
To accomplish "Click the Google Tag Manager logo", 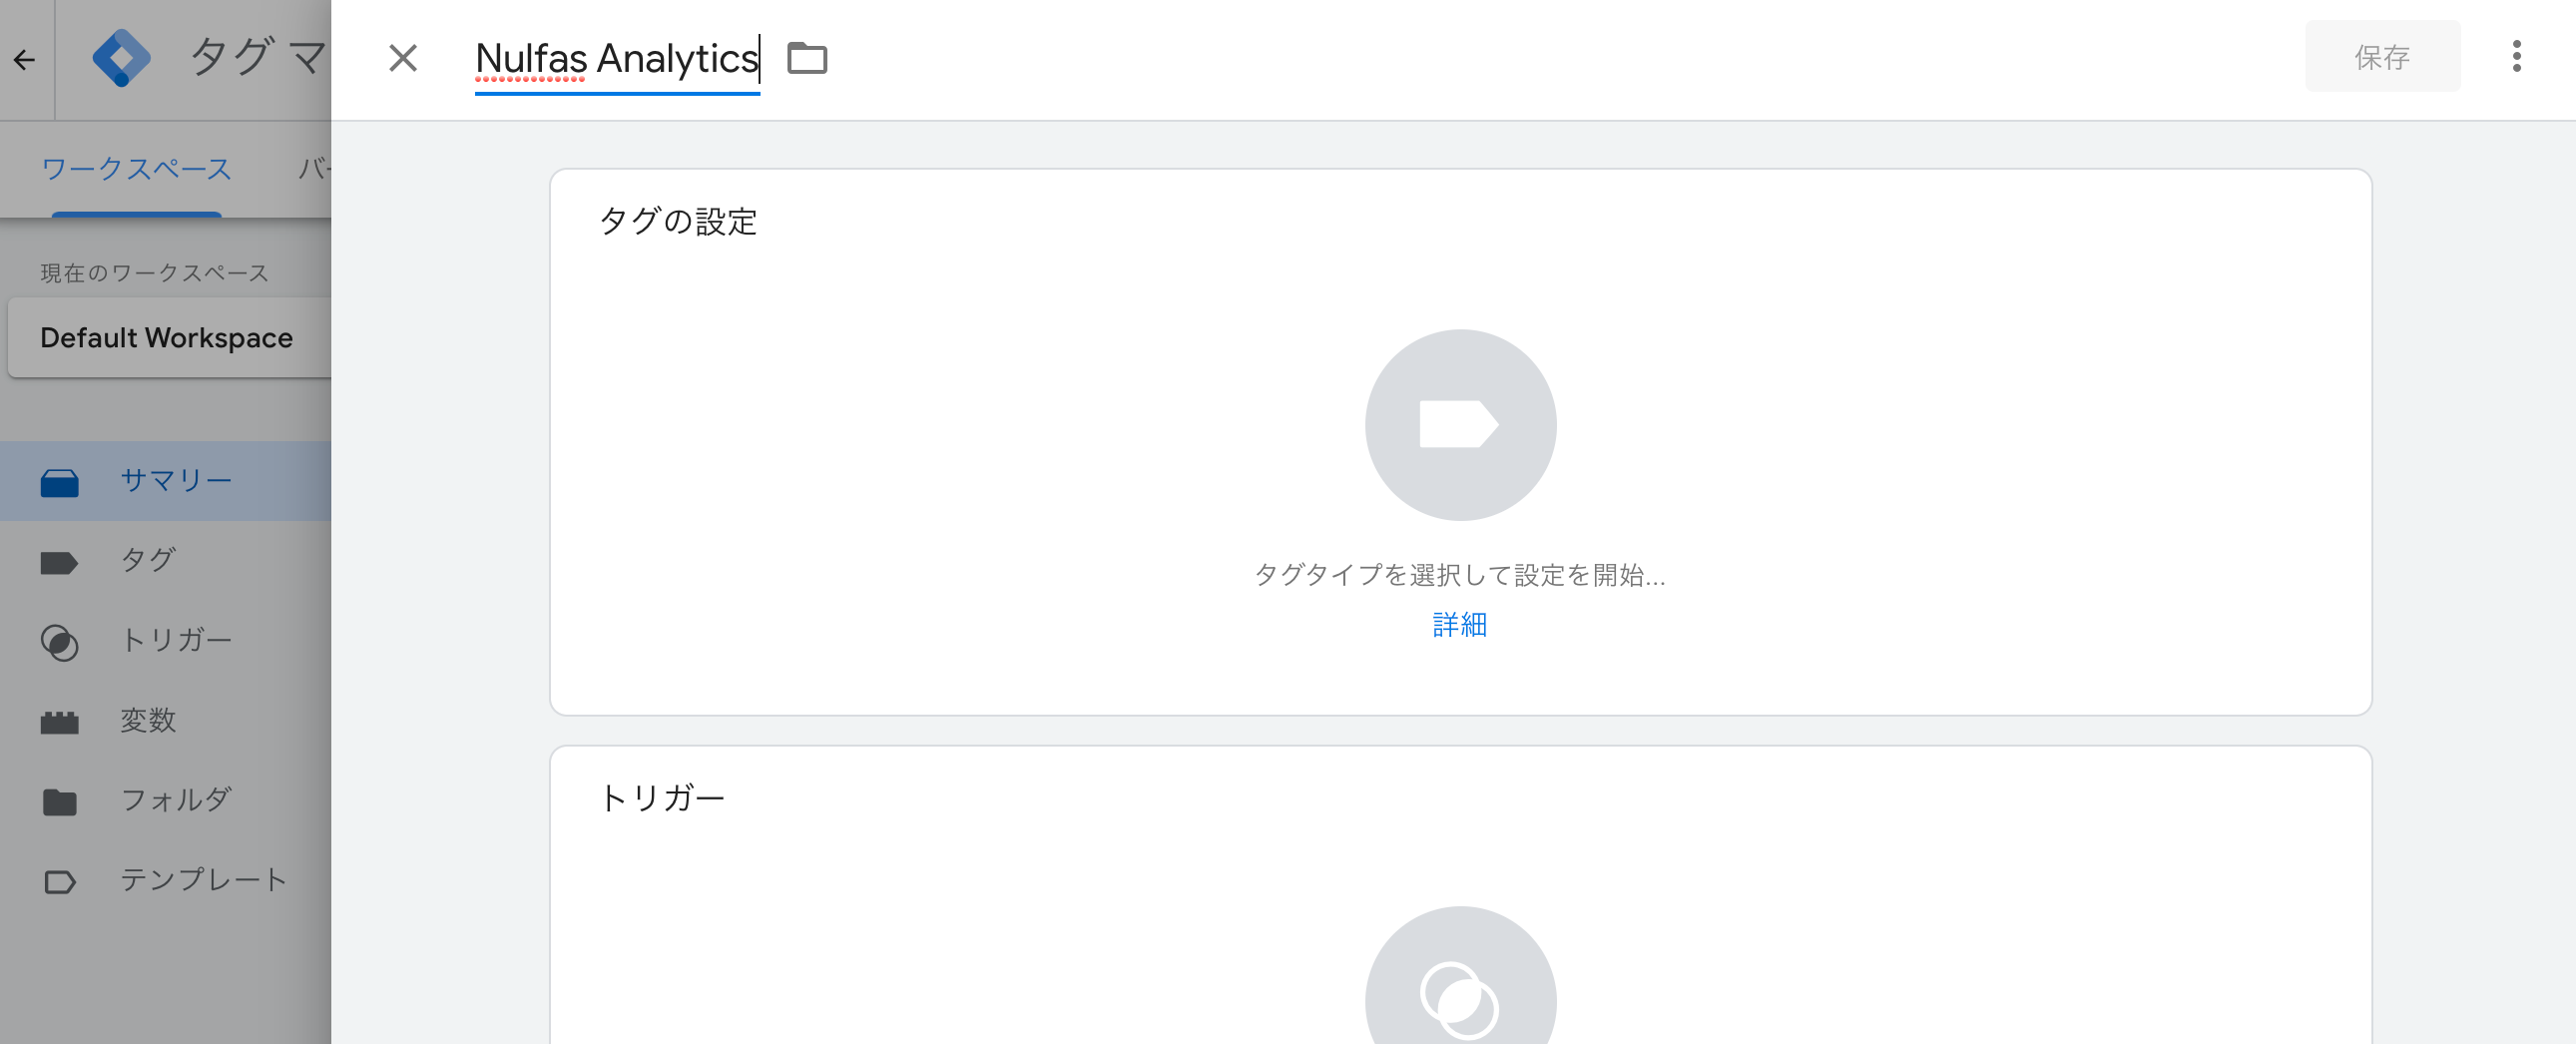I will [121, 58].
